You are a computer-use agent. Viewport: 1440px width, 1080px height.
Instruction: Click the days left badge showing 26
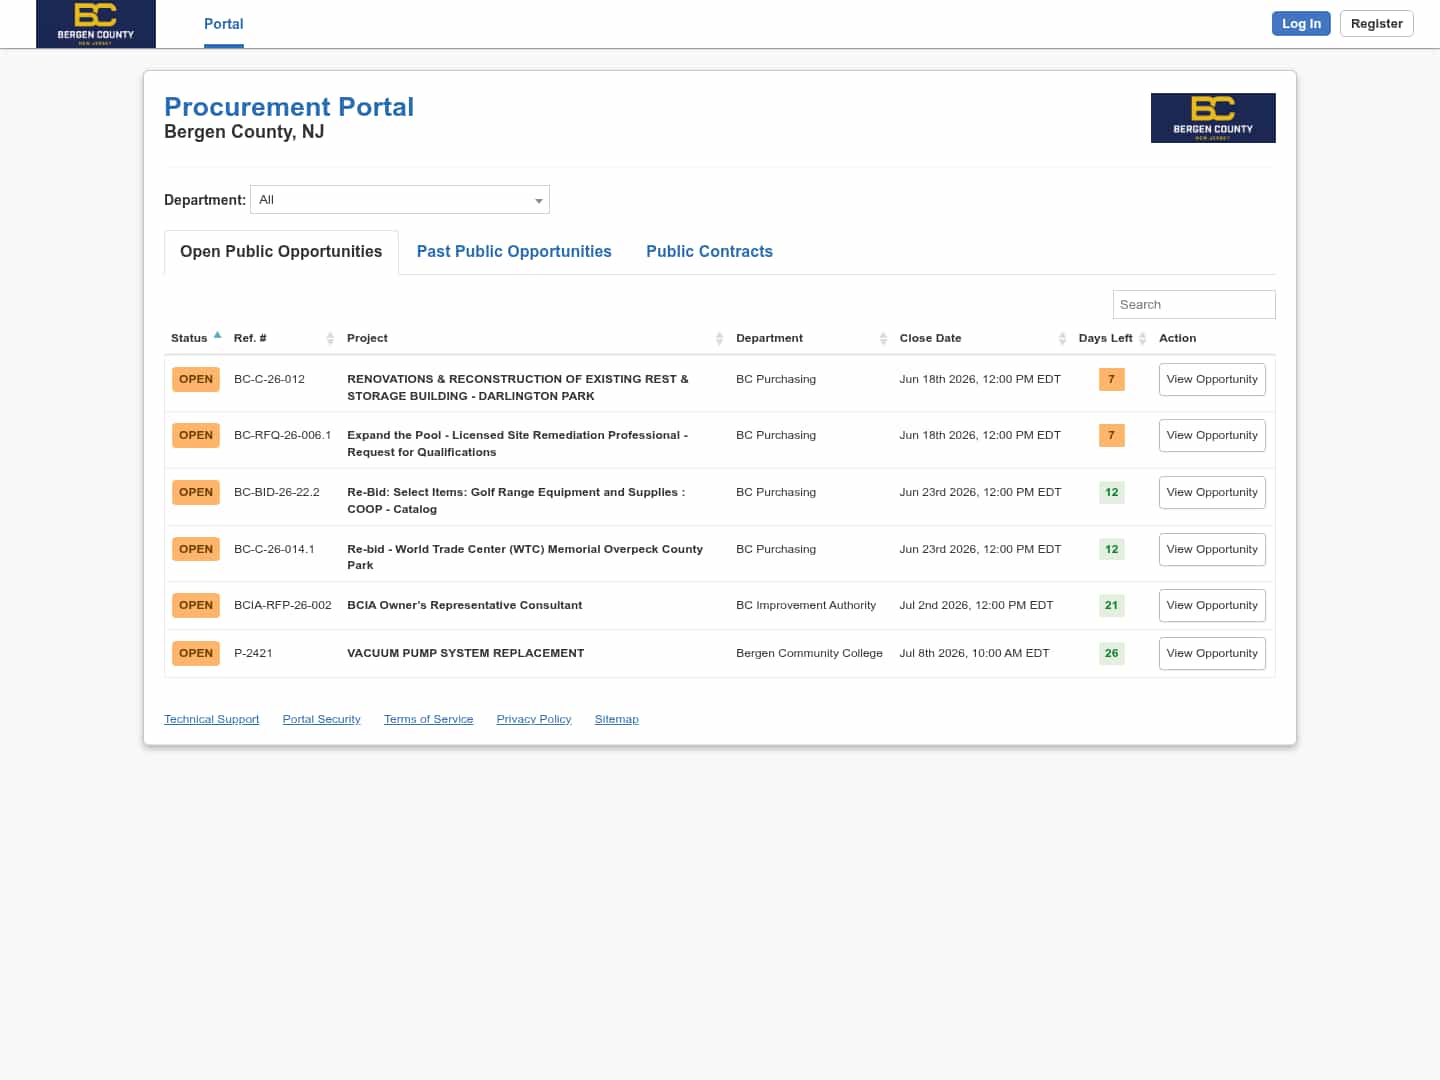1111,654
